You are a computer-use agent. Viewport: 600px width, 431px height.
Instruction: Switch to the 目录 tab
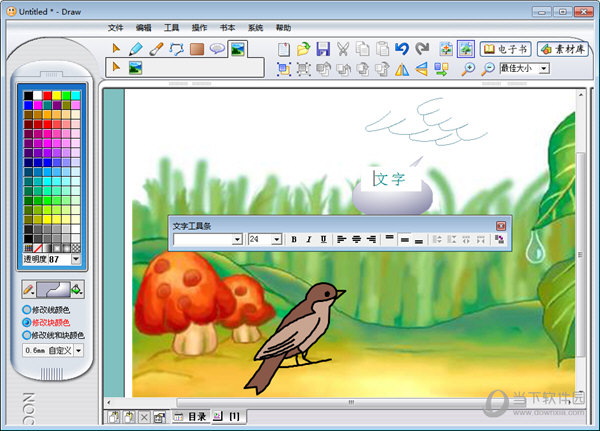(190, 416)
